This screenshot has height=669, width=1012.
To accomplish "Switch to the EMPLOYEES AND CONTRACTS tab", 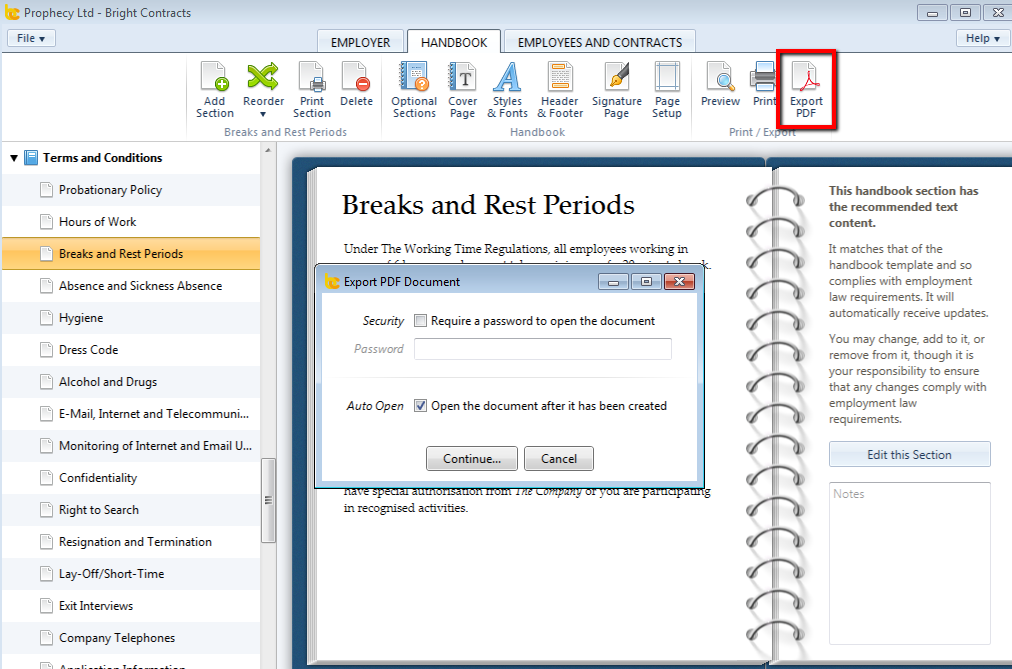I will [x=600, y=43].
